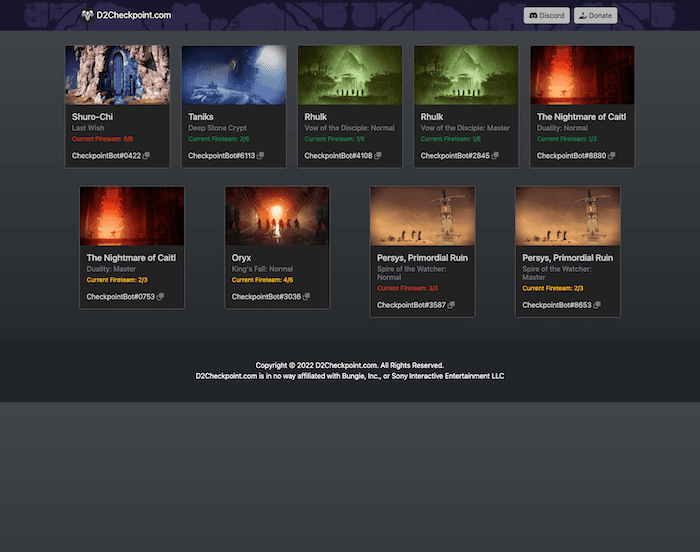700x552 pixels.
Task: Open the Oryx King's Fall image
Action: 277,216
